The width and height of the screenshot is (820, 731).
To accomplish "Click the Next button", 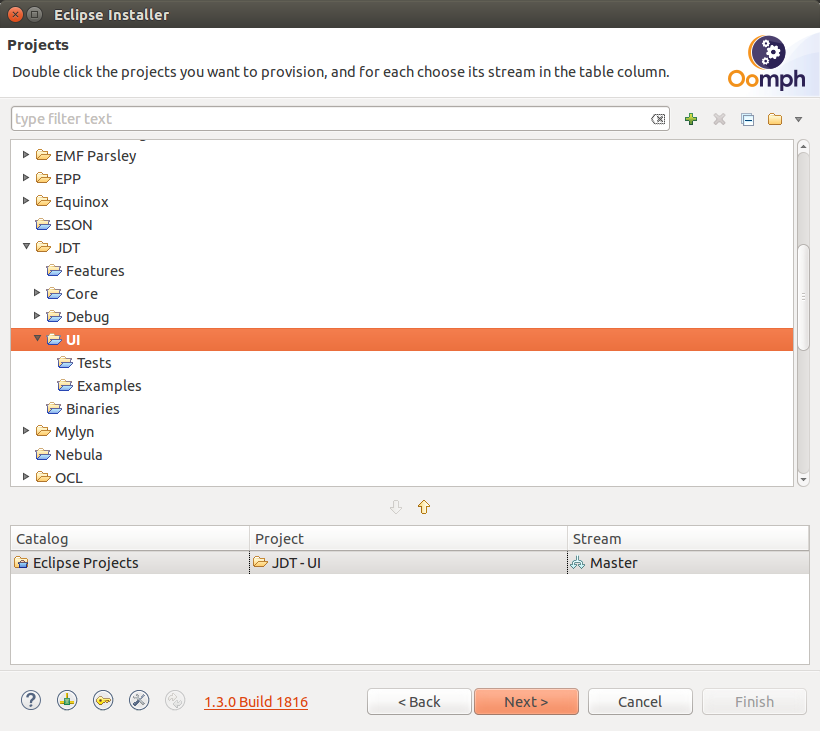I will [x=526, y=702].
